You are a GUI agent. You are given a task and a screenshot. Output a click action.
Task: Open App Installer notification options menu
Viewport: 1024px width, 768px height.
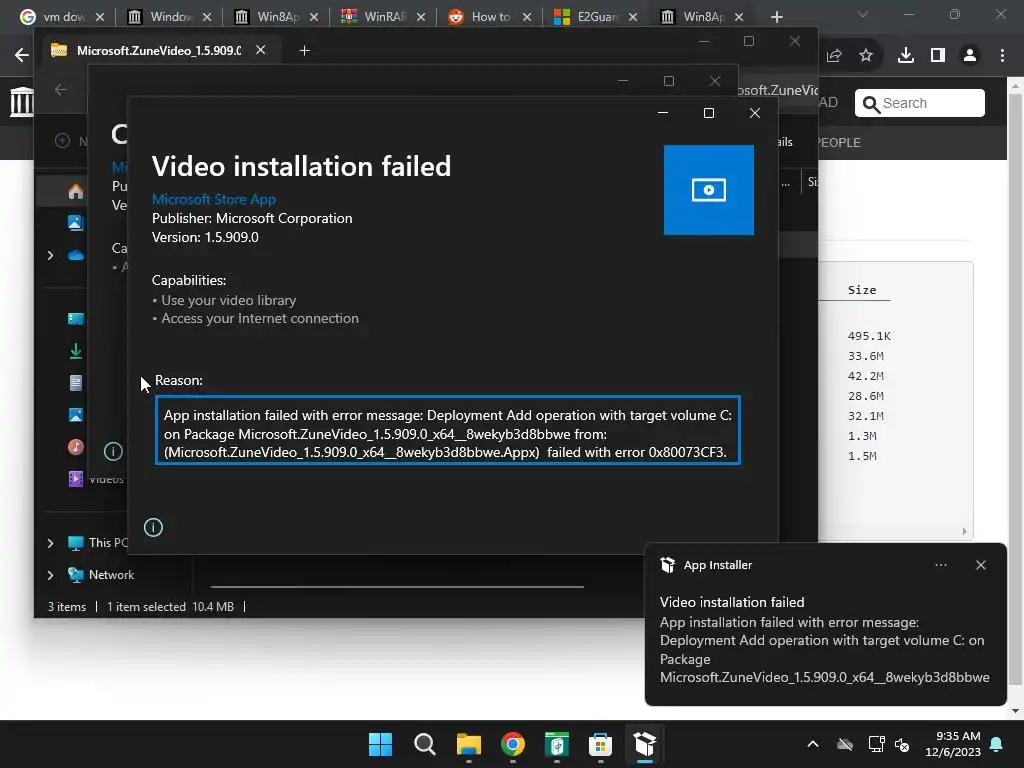940,565
